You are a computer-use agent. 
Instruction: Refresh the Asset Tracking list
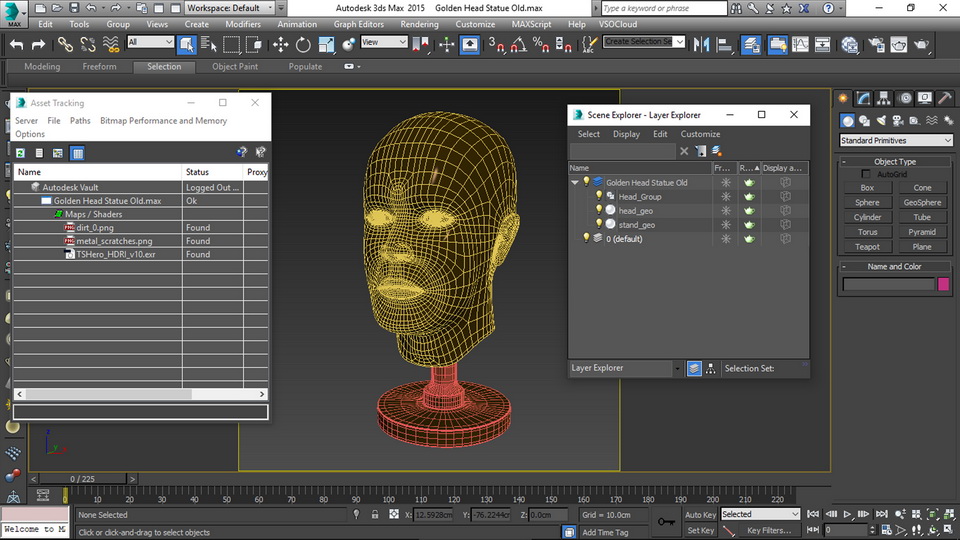tap(20, 153)
